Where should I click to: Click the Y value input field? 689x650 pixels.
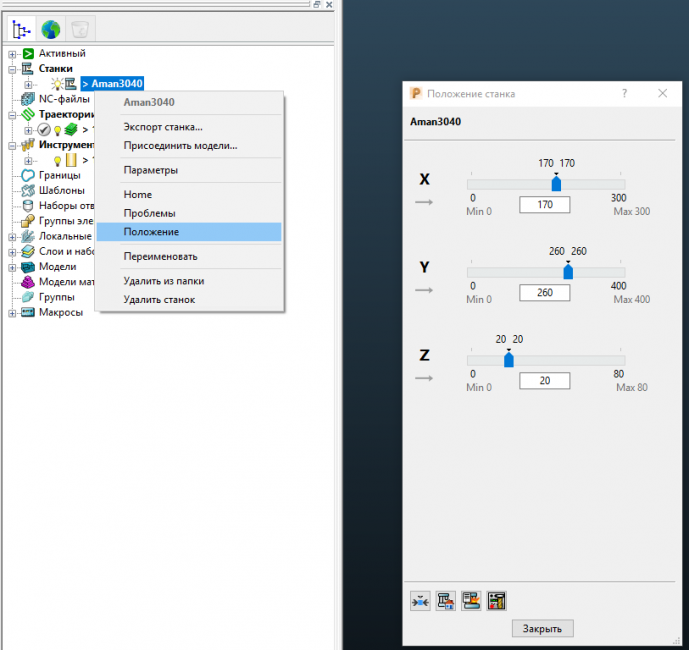[x=544, y=292]
